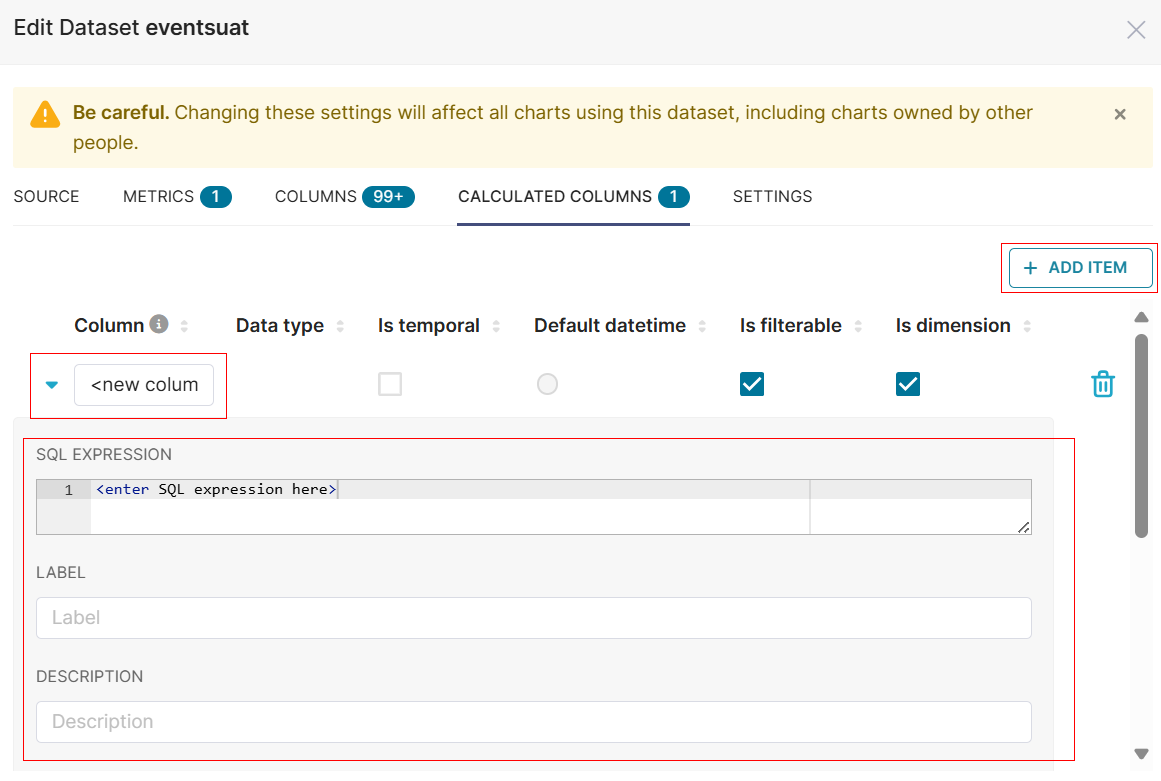Click the Add Item button
1161x781 pixels.
click(x=1080, y=268)
